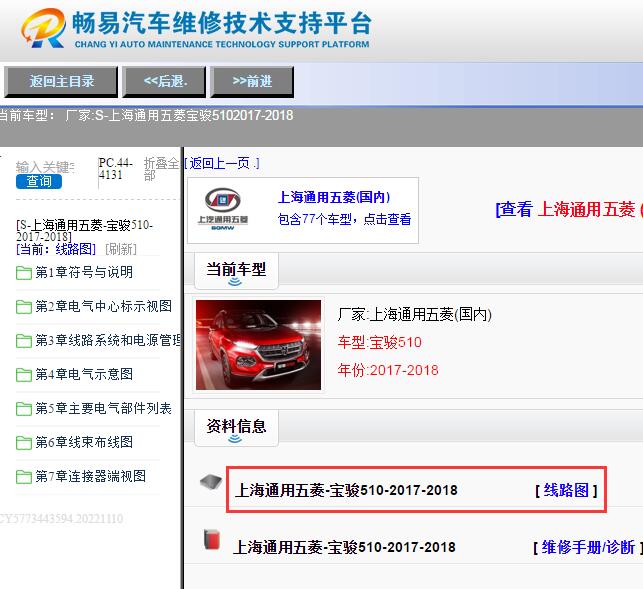Image resolution: width=643 pixels, height=589 pixels.
Task: Select the 当前车型 tab header
Action: coord(236,271)
